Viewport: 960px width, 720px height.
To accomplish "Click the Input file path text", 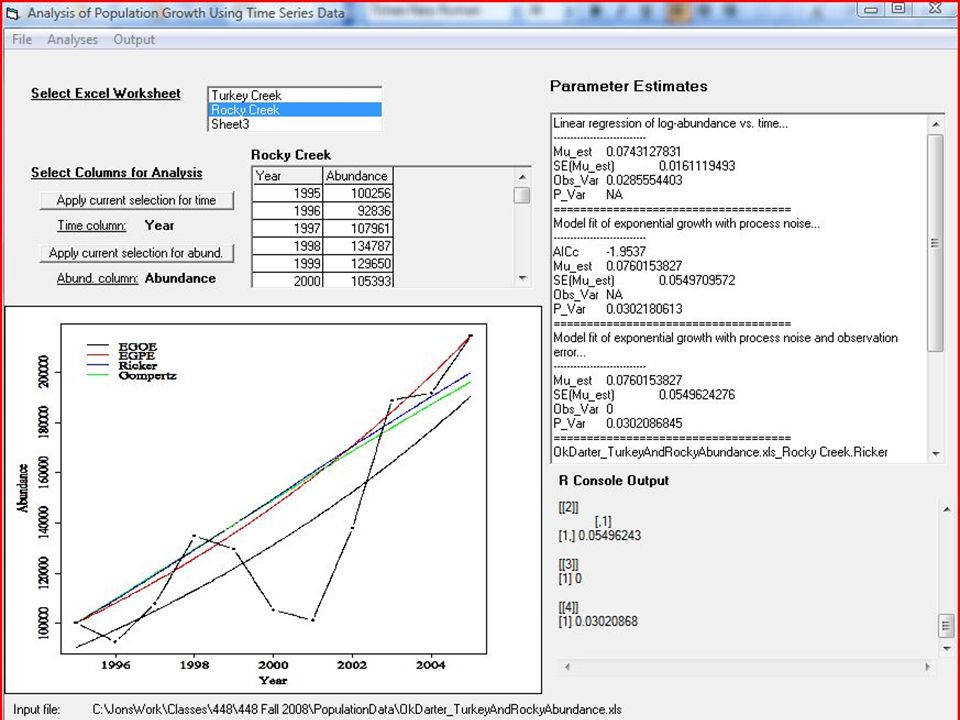I will tap(357, 710).
